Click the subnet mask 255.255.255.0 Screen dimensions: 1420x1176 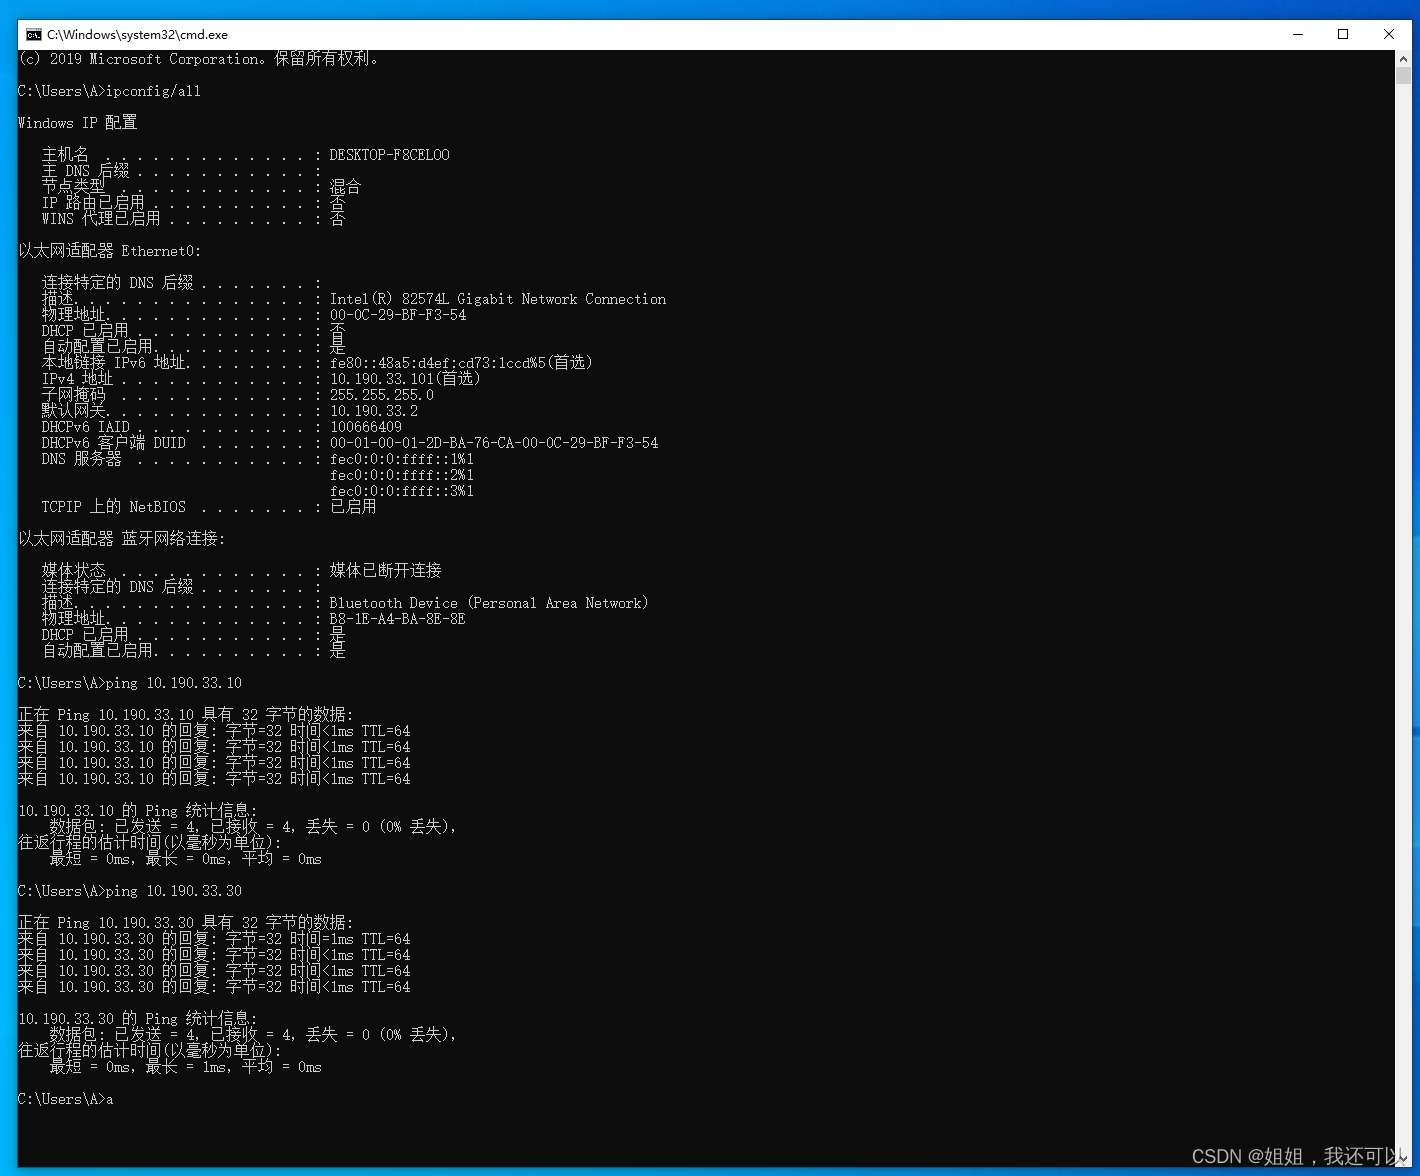(382, 395)
